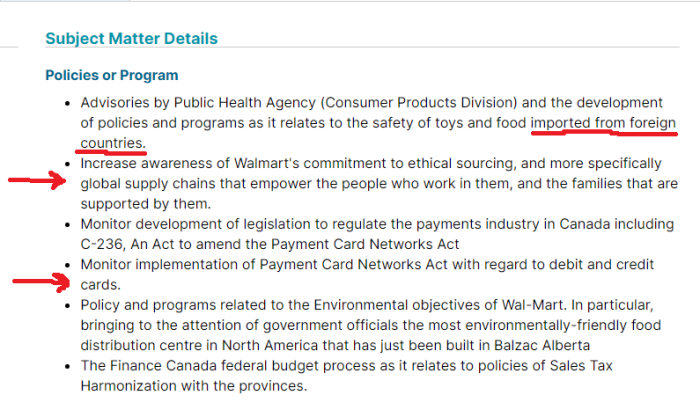Click the text 'Consumer Products Division'
Image resolution: width=700 pixels, height=410 pixels.
419,103
